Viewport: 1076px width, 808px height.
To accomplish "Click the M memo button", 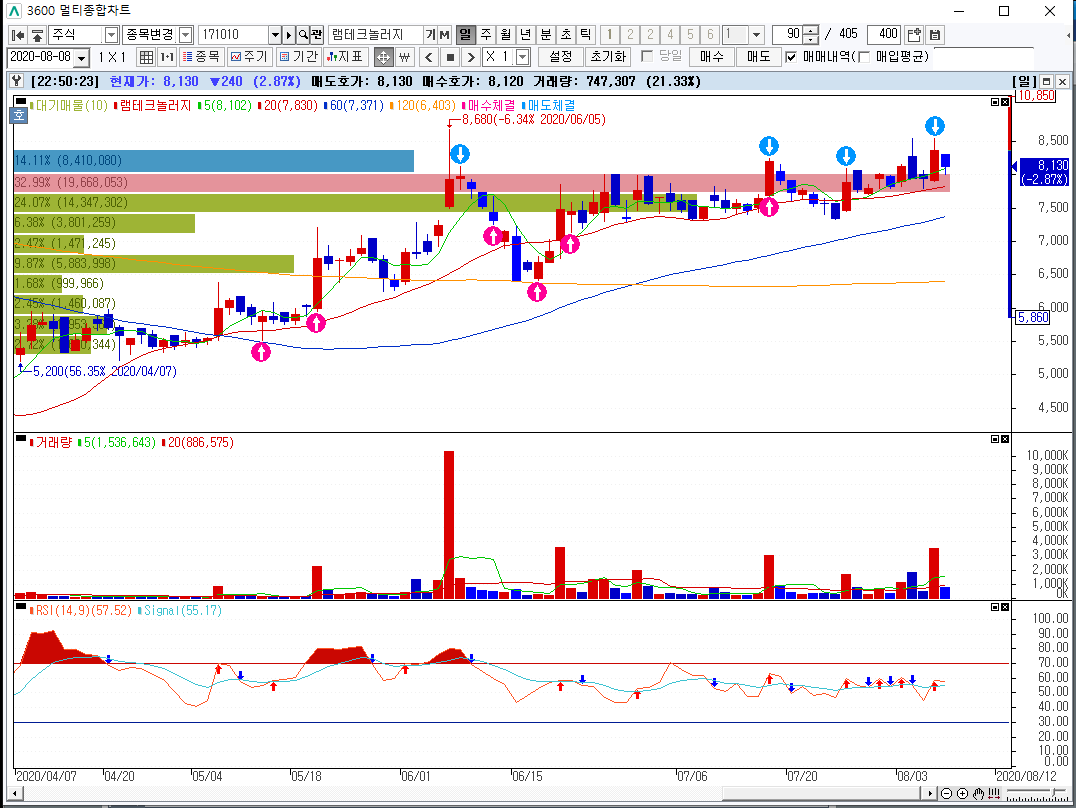I will (x=445, y=34).
